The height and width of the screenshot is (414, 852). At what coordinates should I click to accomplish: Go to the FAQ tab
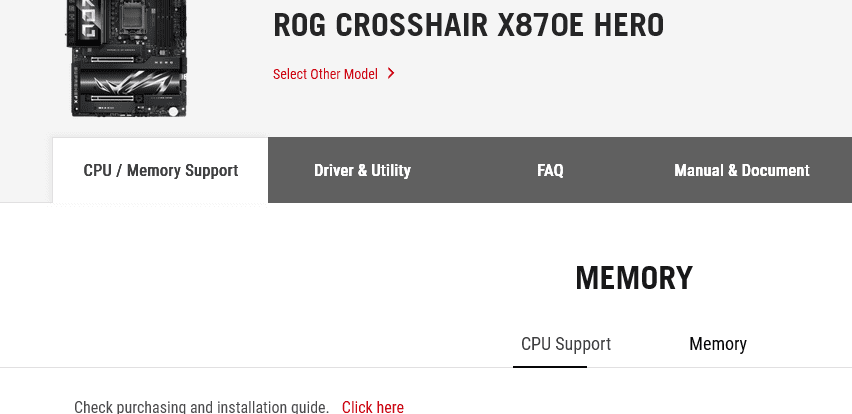550,170
